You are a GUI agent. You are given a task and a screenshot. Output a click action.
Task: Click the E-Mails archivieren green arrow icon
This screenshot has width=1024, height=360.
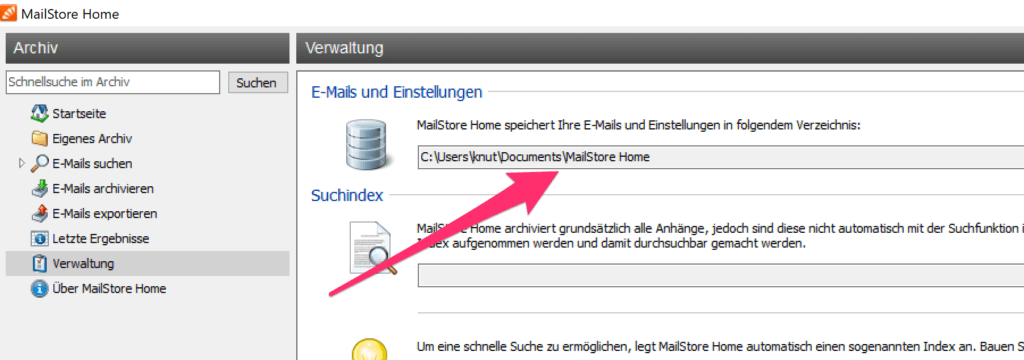coord(40,189)
